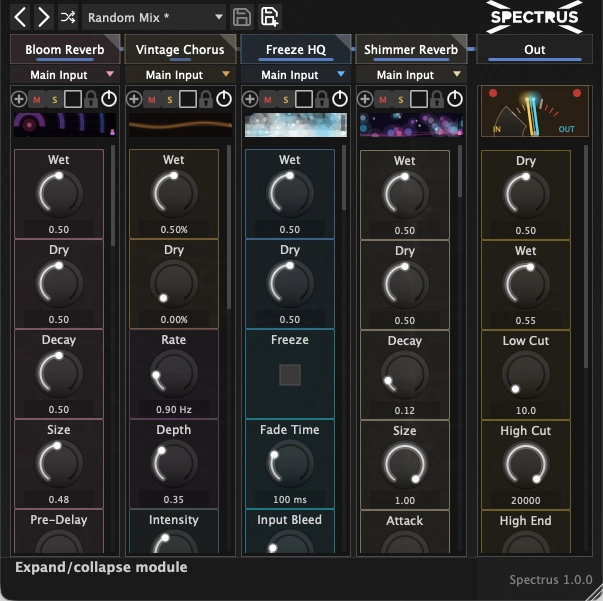Click the Bloom Reverb Wet knob
This screenshot has height=601, width=603.
[x=59, y=193]
